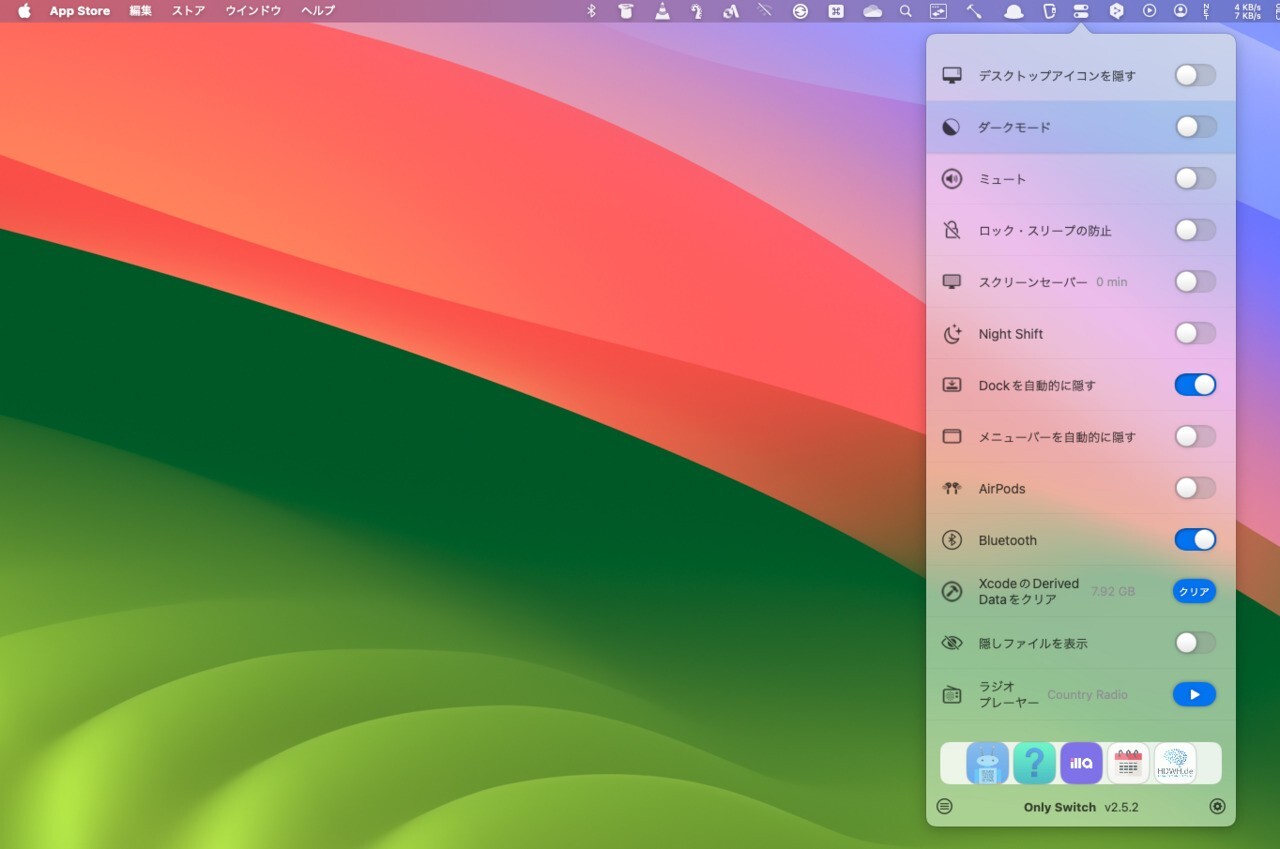
Task: Click the クリア button for Xcode Derived Data
Action: coord(1194,592)
